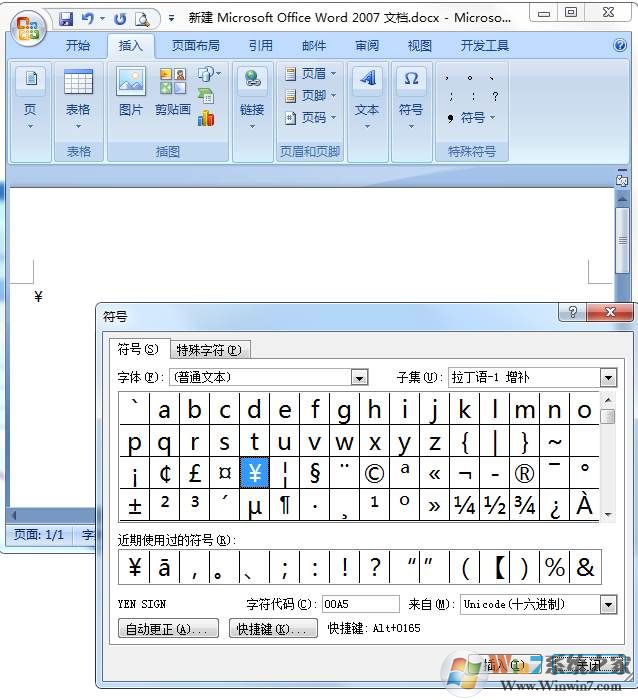Click 插入(I) button in symbol dialog

tap(504, 666)
